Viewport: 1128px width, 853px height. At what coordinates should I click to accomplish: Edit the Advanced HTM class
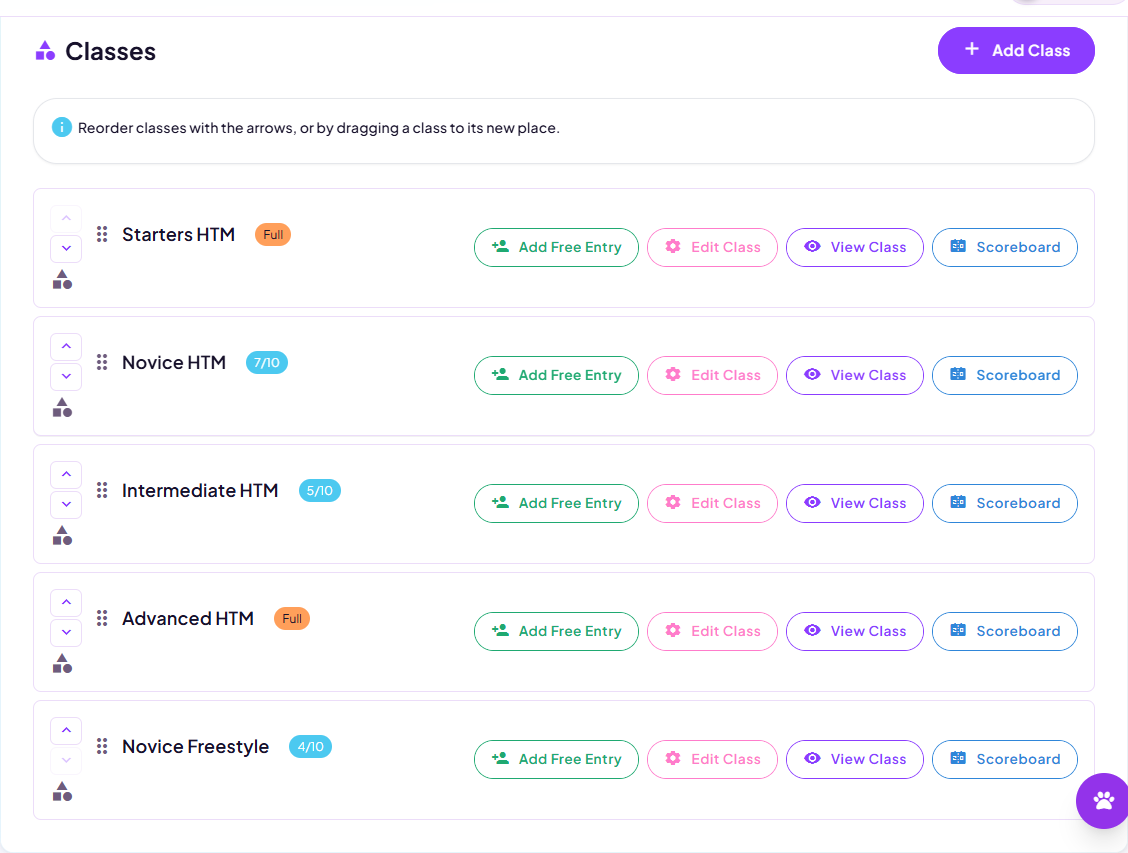coord(712,631)
